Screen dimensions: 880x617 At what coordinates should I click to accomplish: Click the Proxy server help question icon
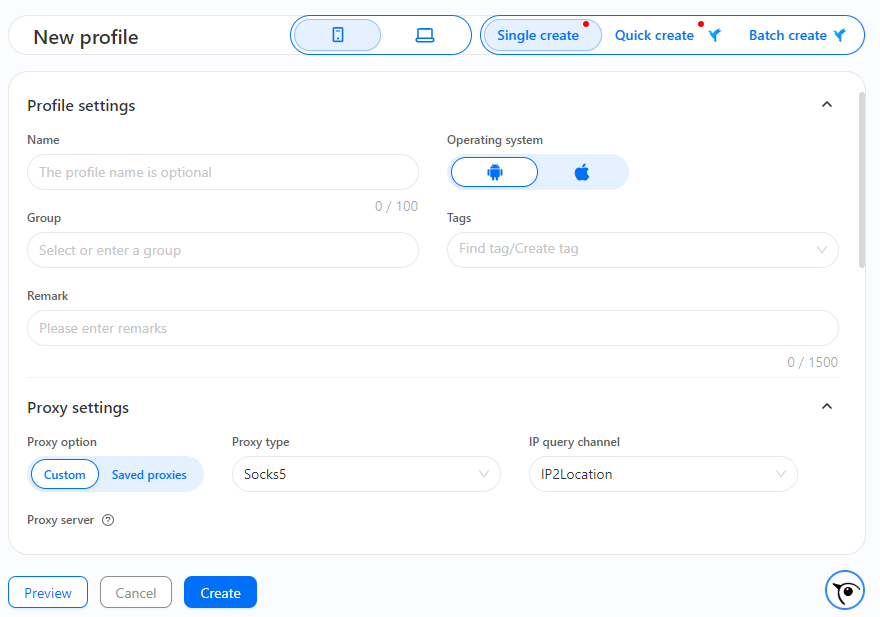(x=108, y=520)
